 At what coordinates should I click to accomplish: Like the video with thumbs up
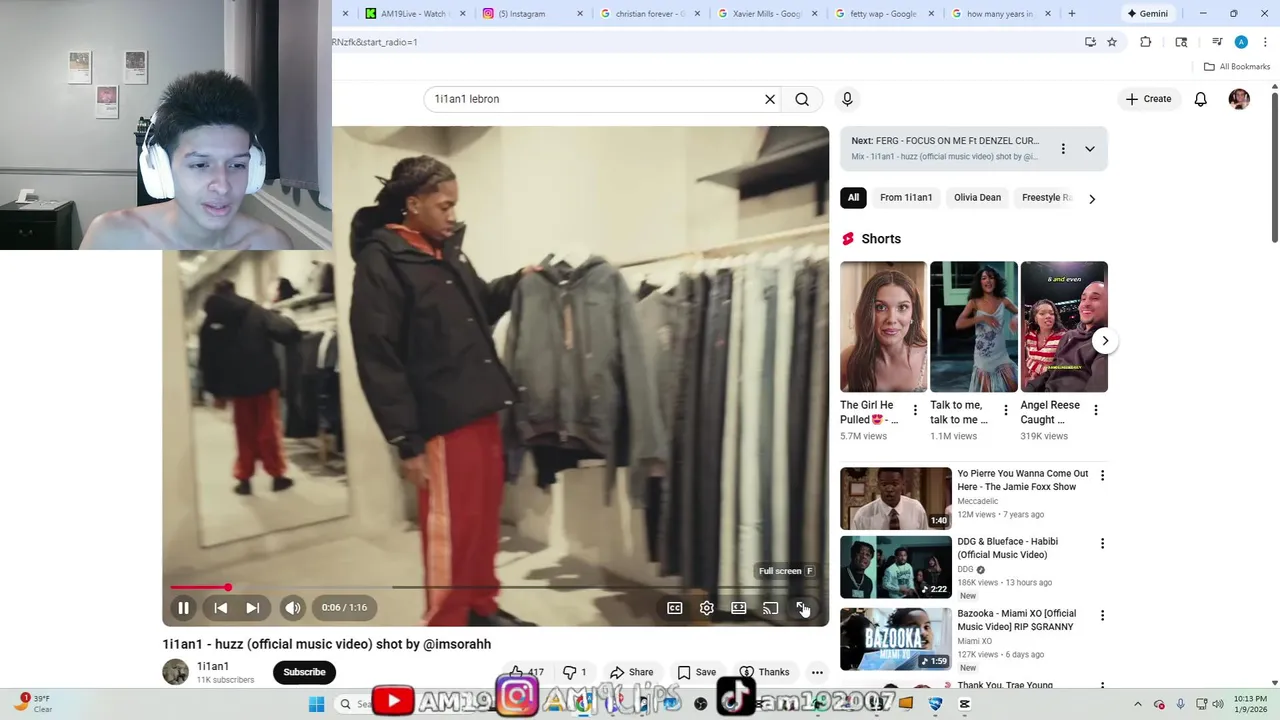pyautogui.click(x=527, y=672)
